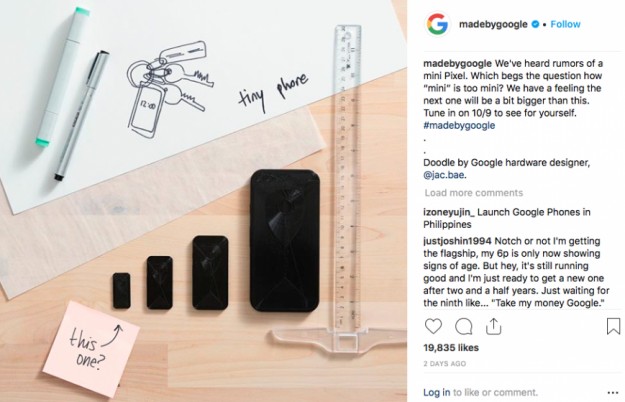
Task: Click the Google logo profile picture
Action: (437, 24)
